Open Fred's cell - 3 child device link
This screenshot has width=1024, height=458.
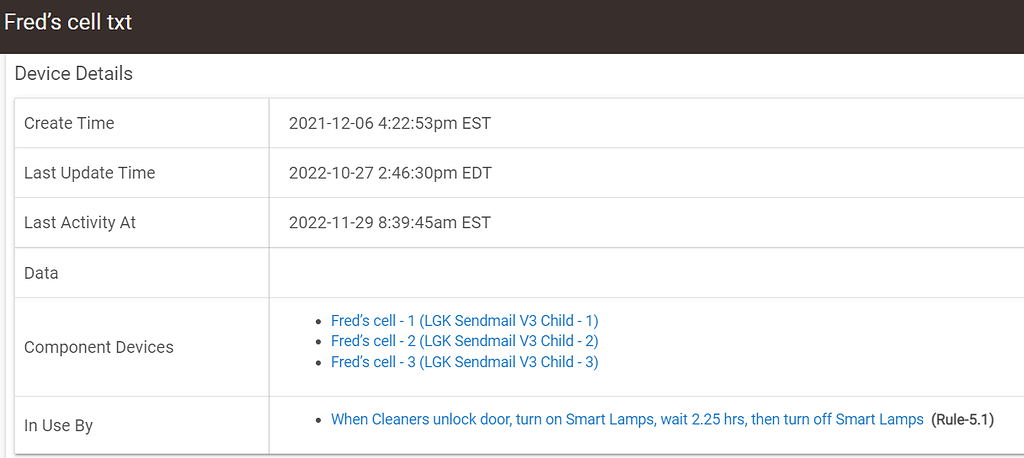[464, 362]
